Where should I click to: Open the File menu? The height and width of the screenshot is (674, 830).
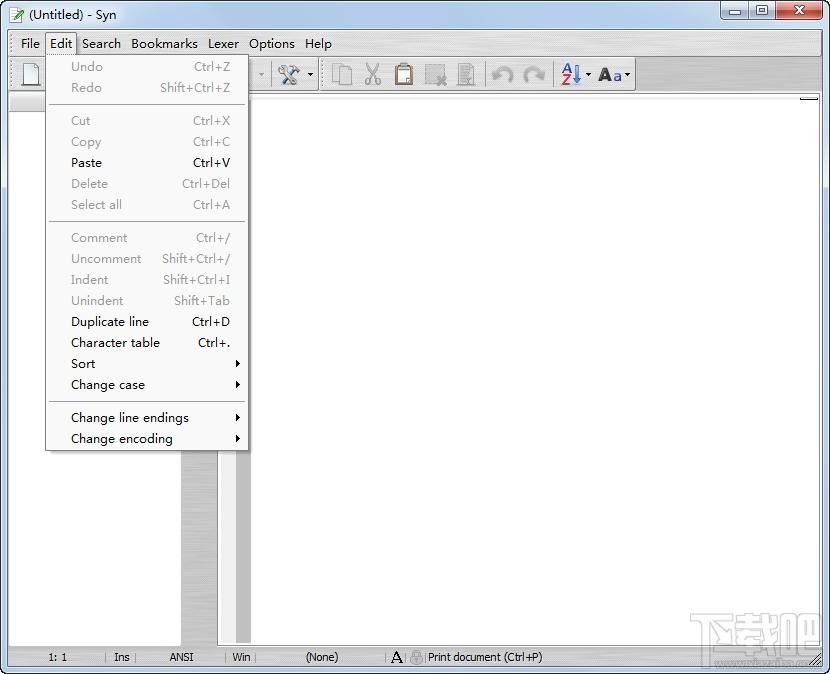coord(30,43)
